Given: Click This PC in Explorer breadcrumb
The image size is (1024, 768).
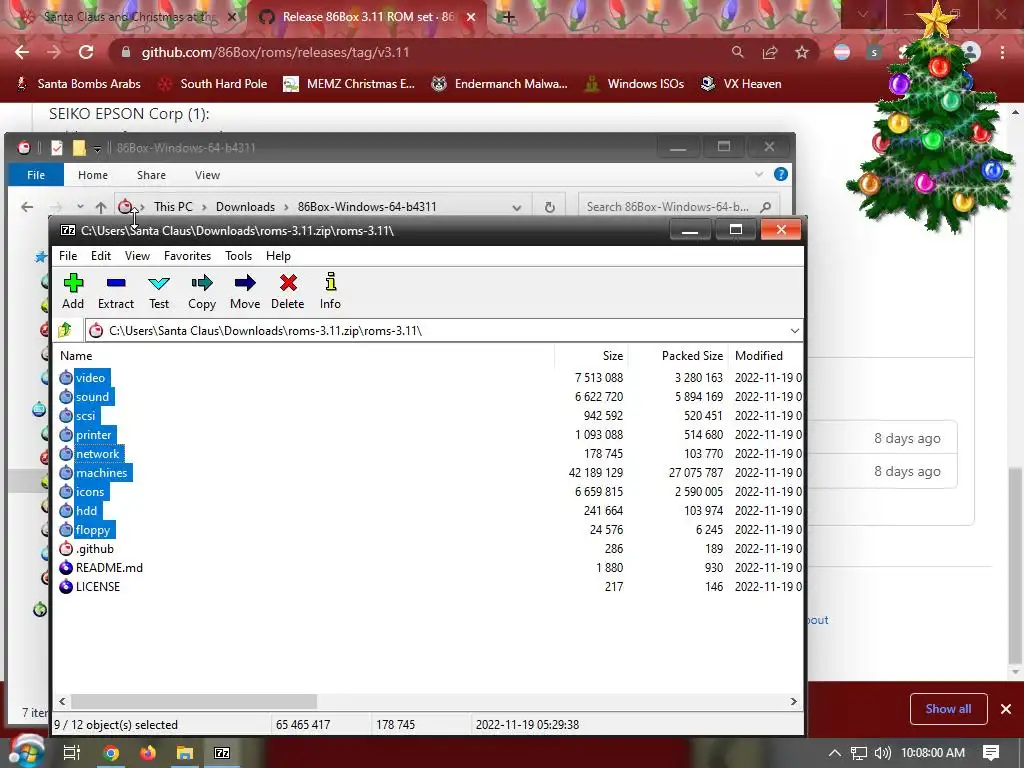Looking at the screenshot, I should coord(173,207).
